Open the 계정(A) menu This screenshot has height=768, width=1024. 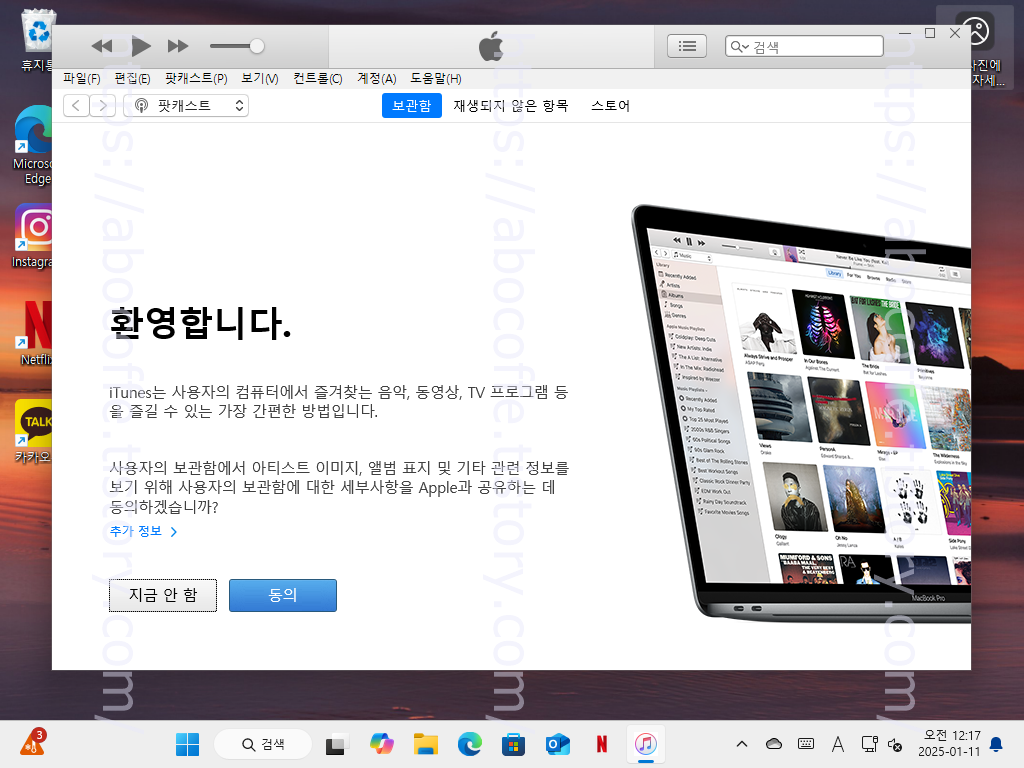click(376, 78)
